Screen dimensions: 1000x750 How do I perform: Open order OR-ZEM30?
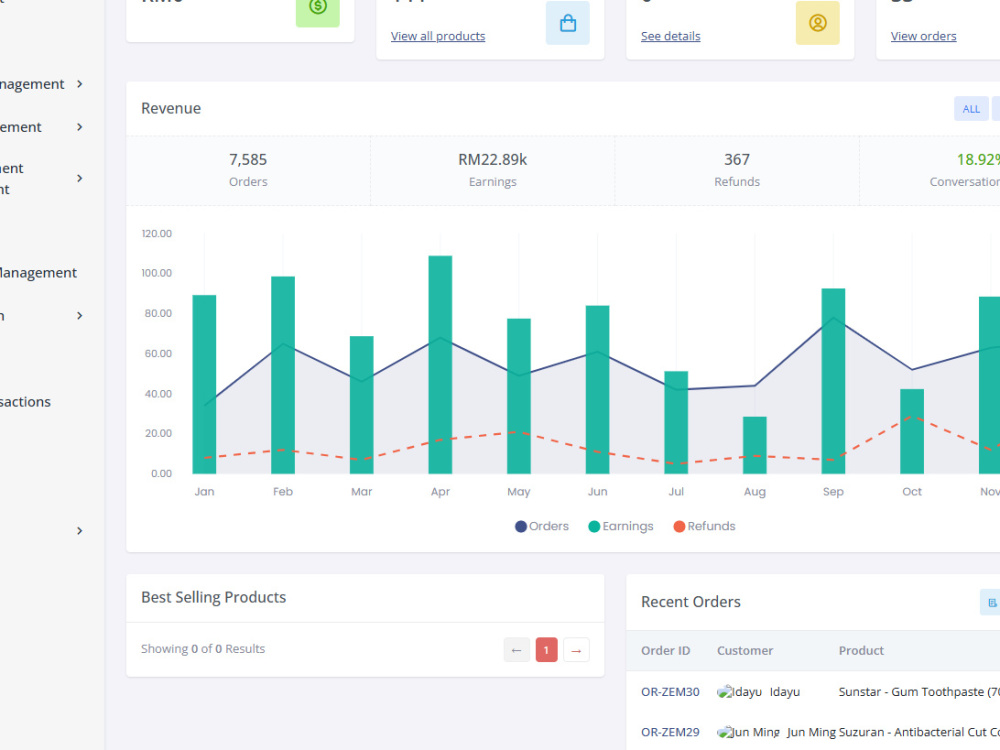tap(670, 692)
